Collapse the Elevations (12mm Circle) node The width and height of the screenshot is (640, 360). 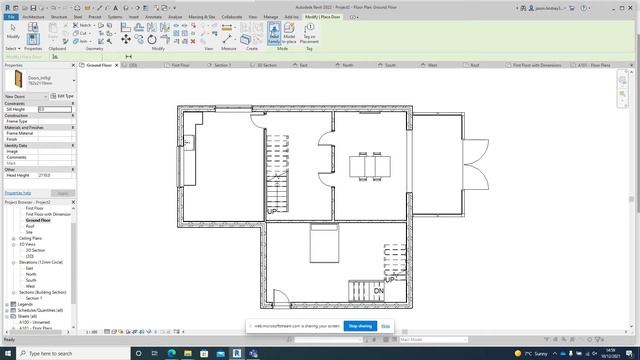[13, 262]
